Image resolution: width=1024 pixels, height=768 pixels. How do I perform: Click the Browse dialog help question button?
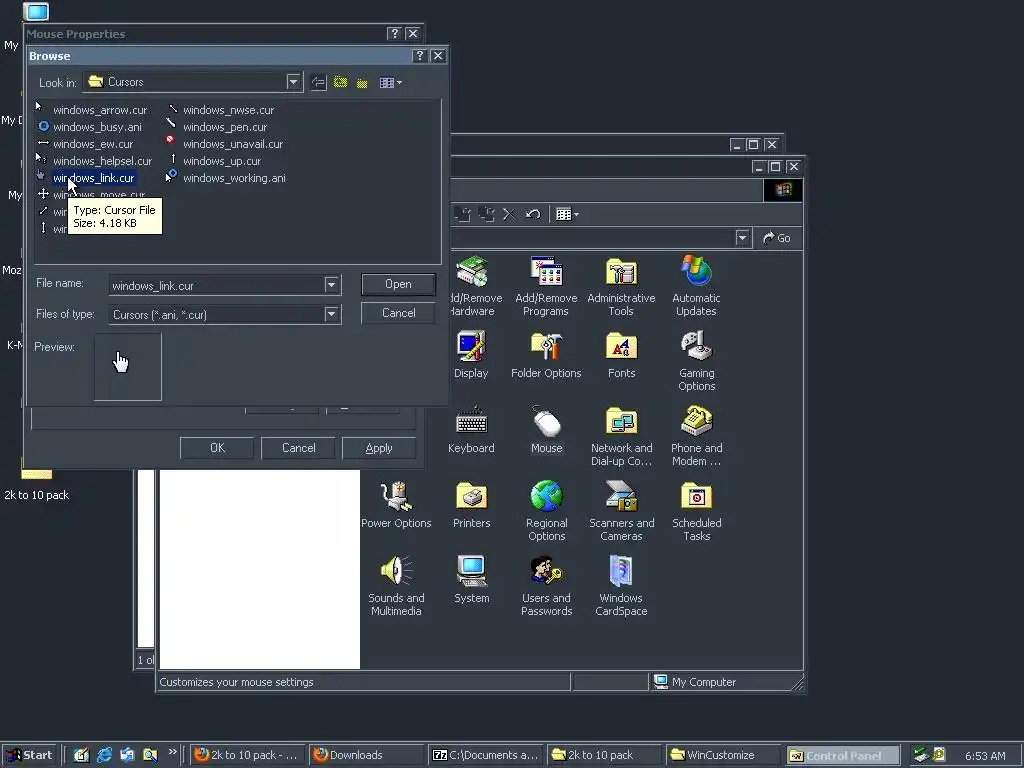[420, 56]
